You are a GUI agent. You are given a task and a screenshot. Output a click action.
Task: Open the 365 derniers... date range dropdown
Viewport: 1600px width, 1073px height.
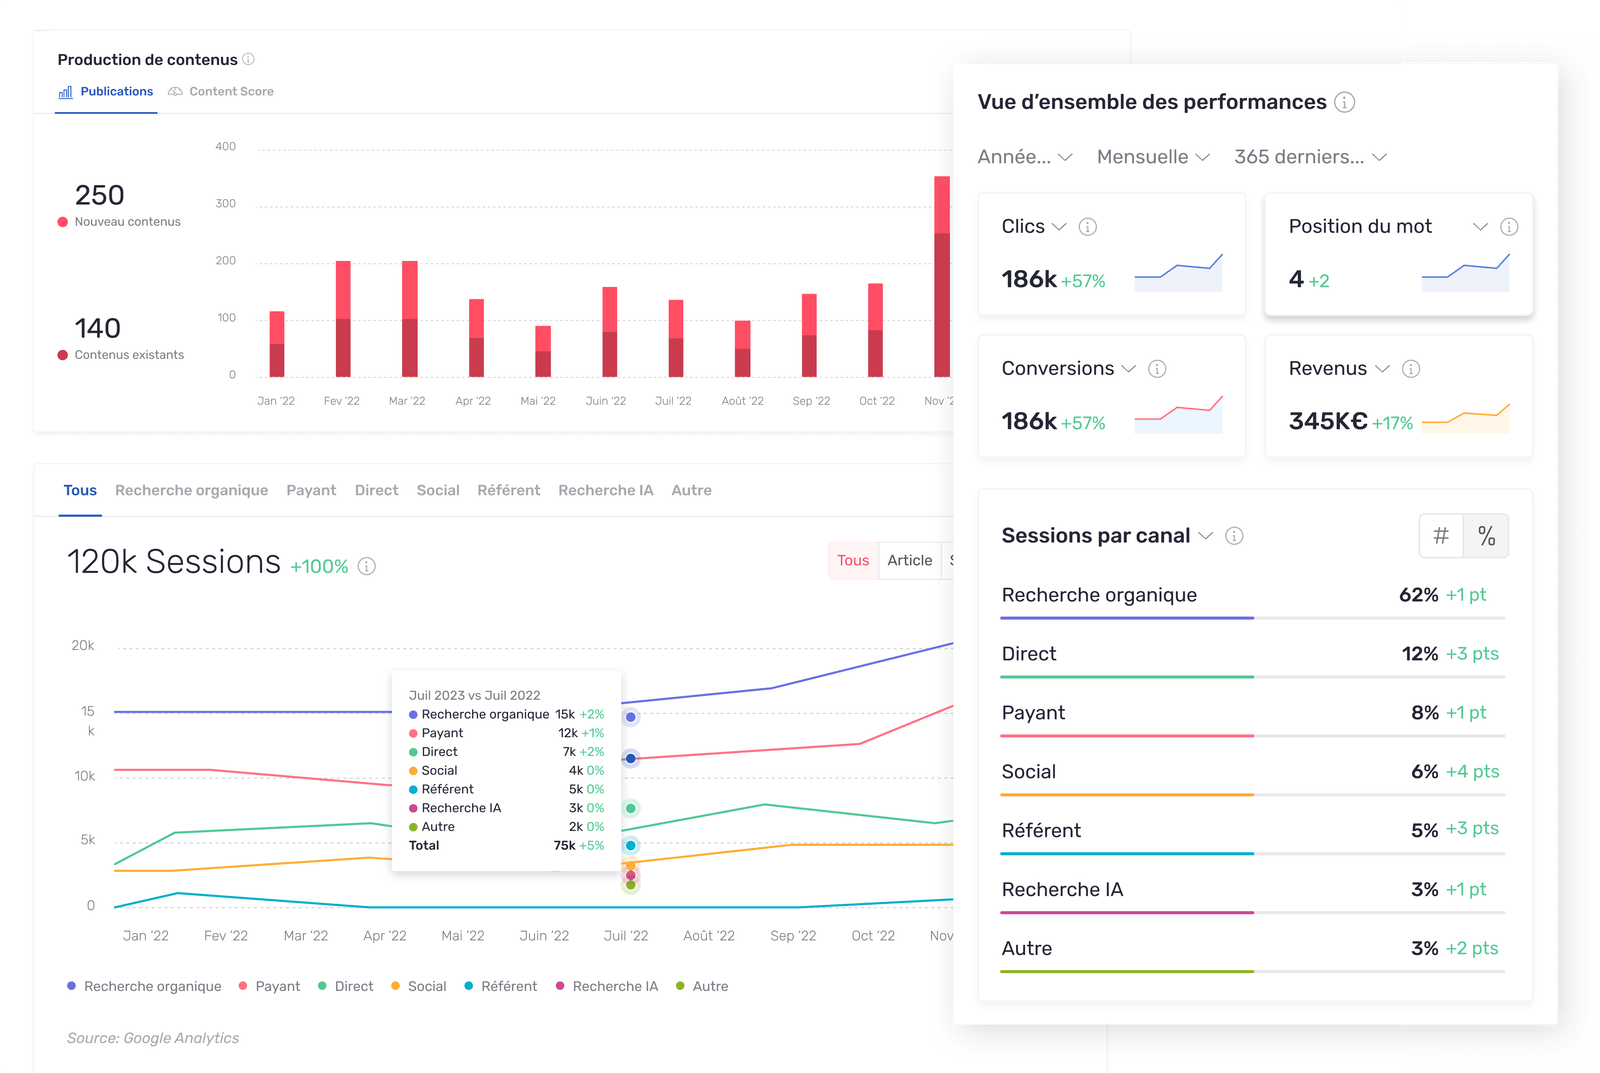tap(1310, 157)
